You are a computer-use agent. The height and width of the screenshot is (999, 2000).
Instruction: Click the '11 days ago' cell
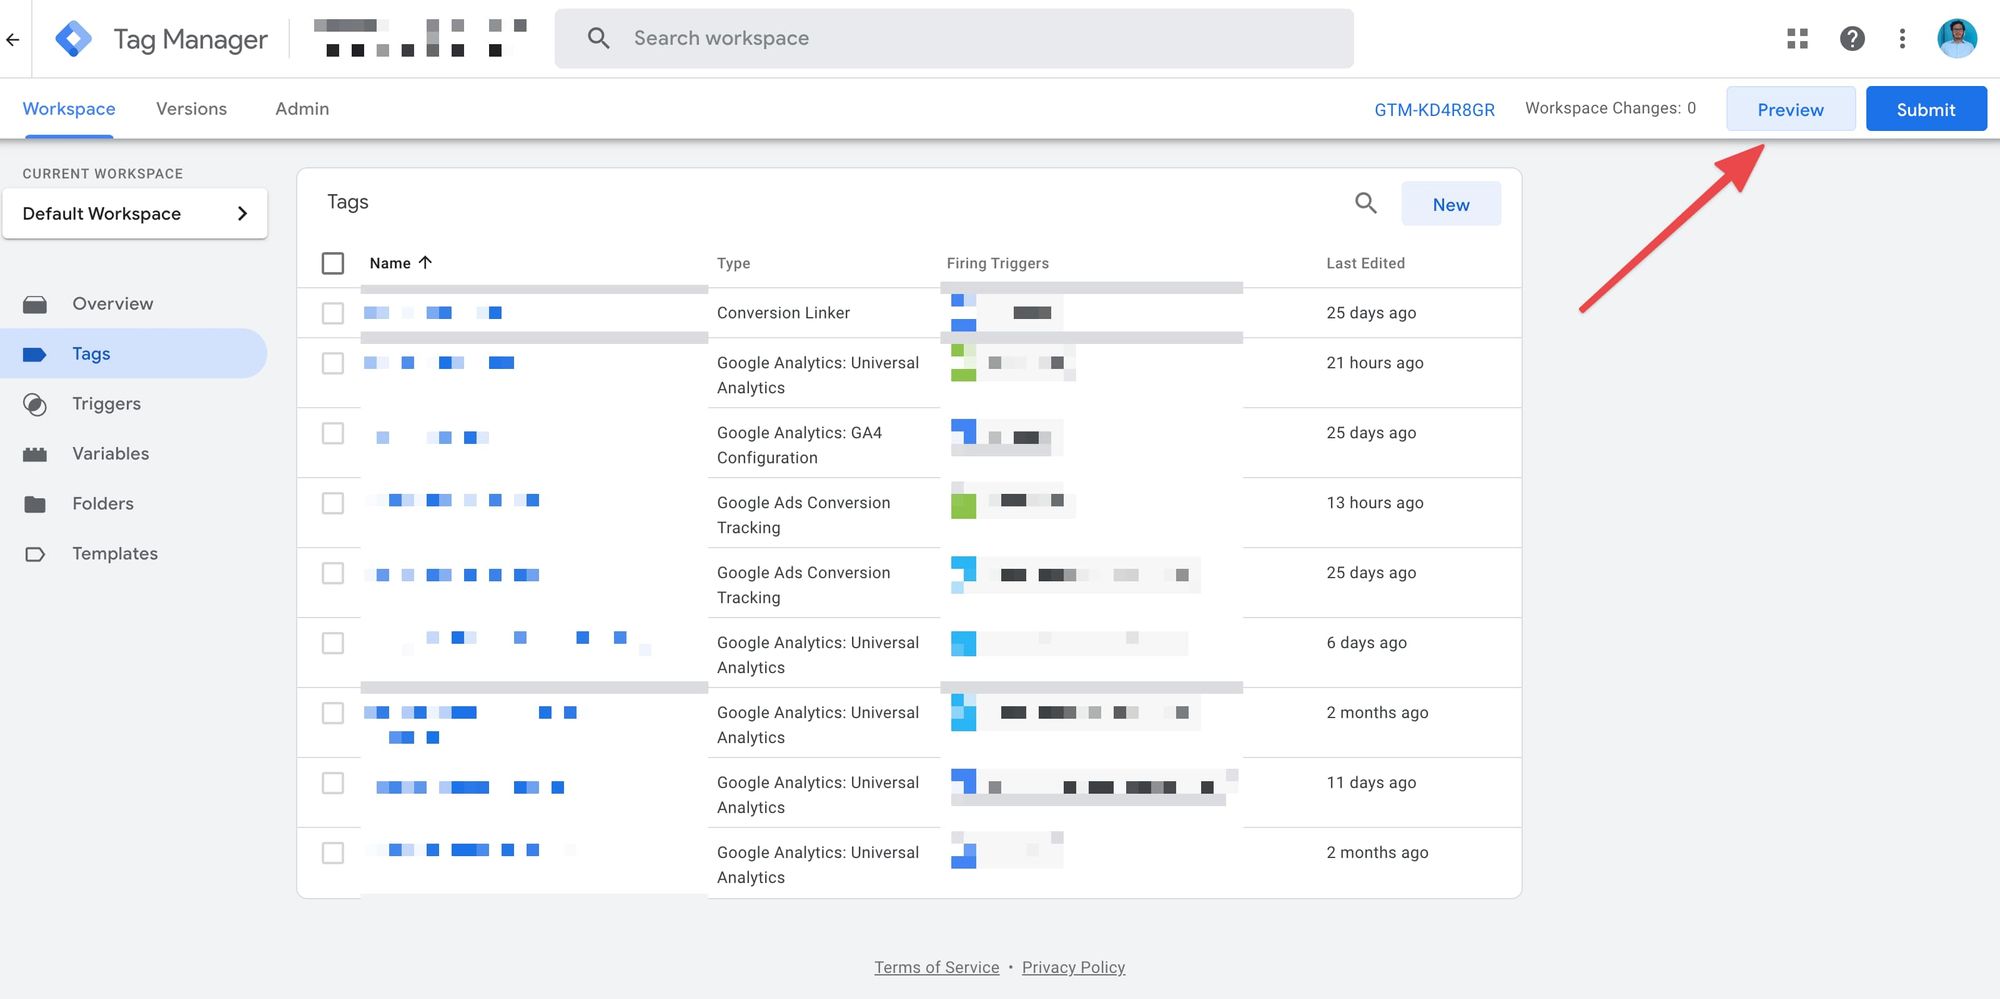coord(1371,783)
